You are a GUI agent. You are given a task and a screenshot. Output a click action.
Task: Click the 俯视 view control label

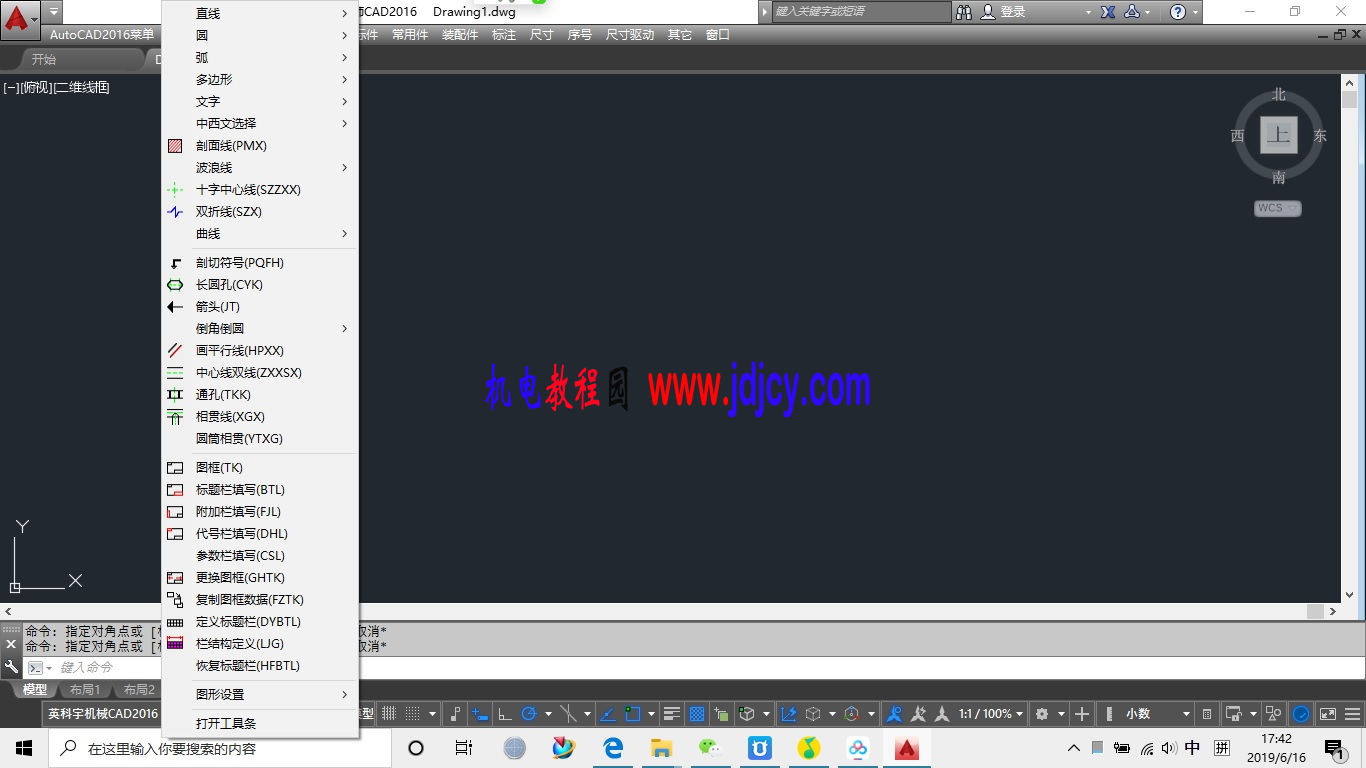(36, 87)
